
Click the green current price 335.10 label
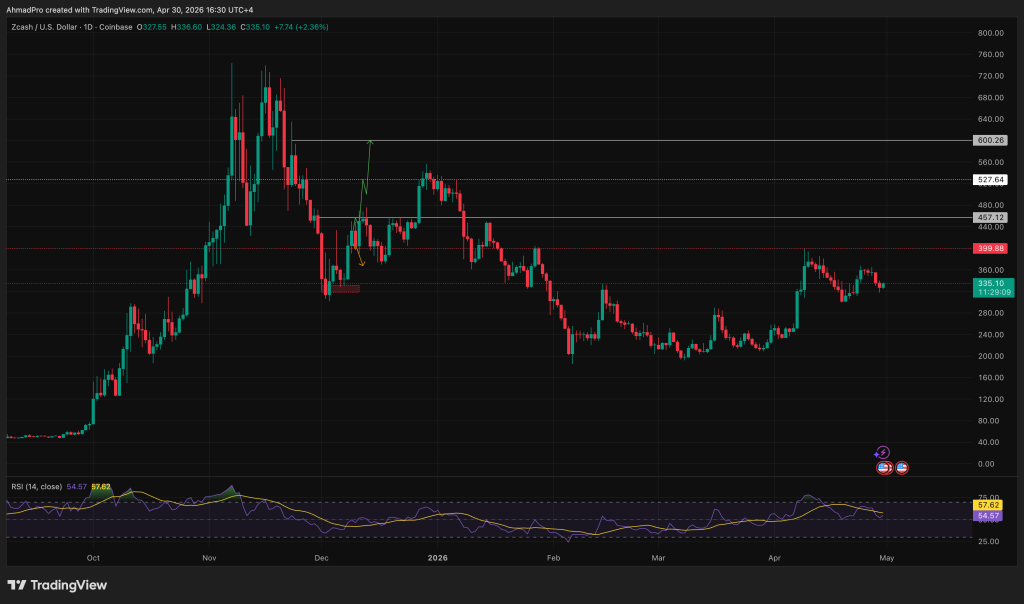tap(989, 284)
